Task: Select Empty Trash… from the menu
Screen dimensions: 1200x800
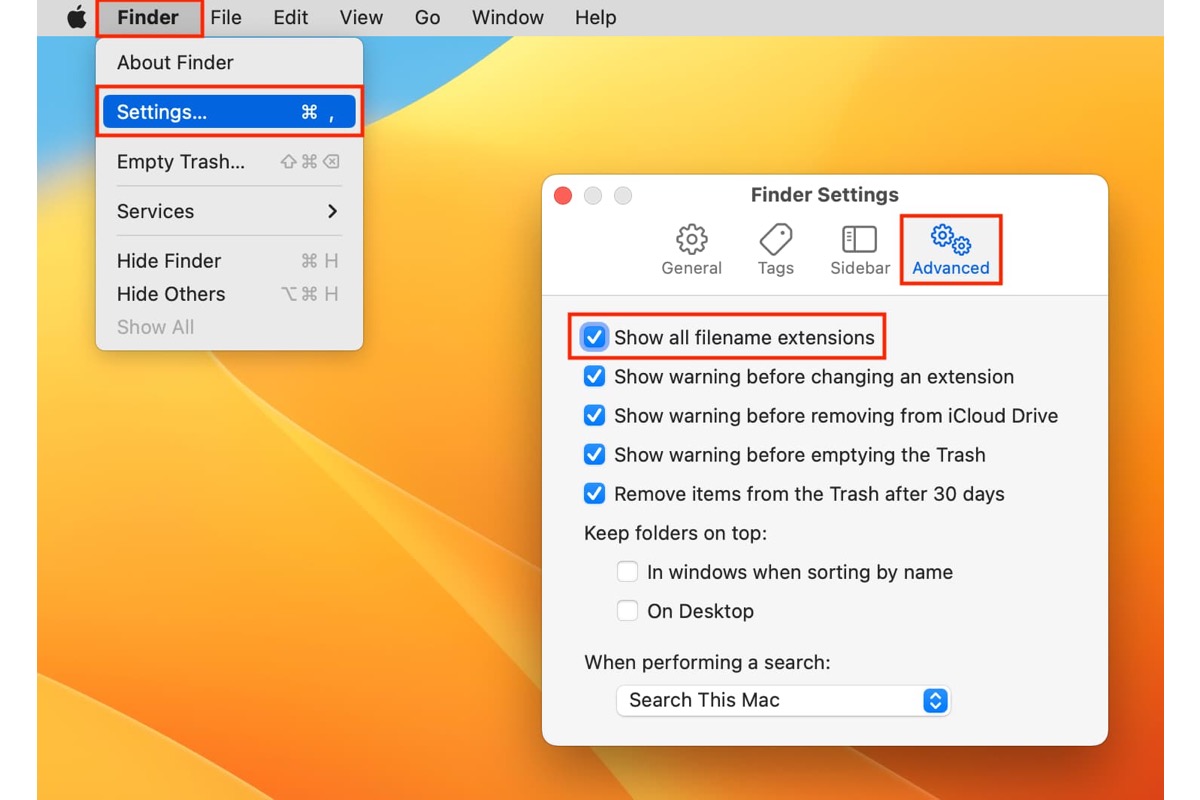Action: (181, 162)
